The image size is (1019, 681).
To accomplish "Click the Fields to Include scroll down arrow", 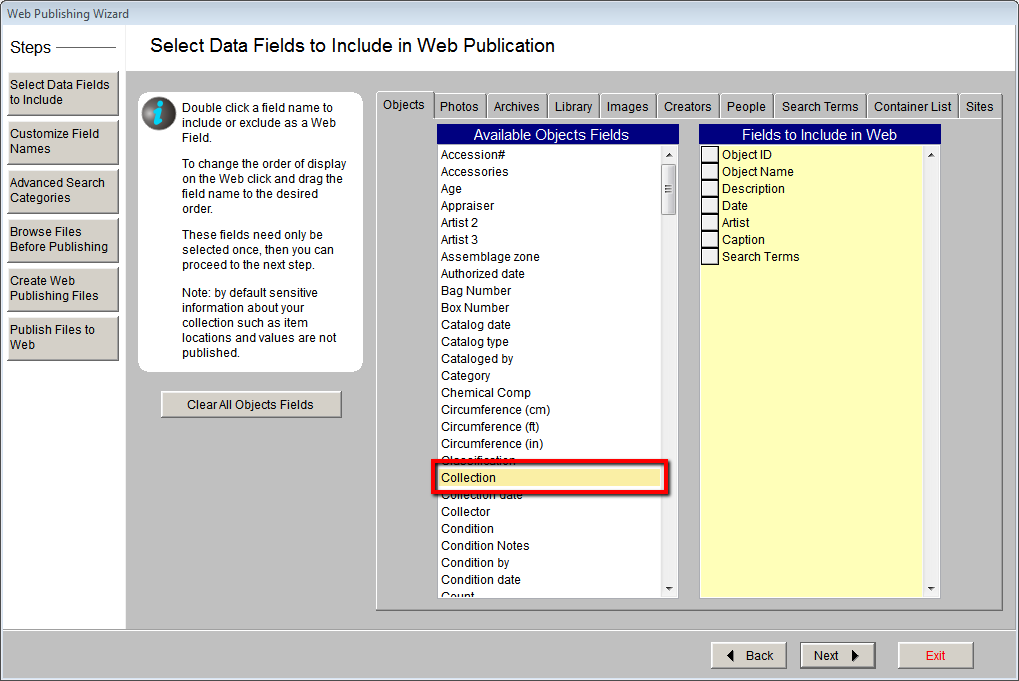I will 931,589.
